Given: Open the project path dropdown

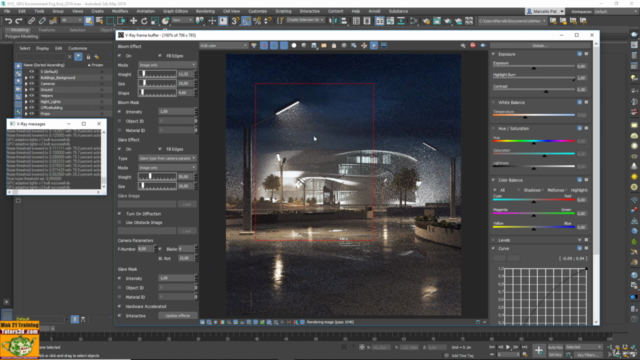Looking at the screenshot, I should pyautogui.click(x=512, y=21).
